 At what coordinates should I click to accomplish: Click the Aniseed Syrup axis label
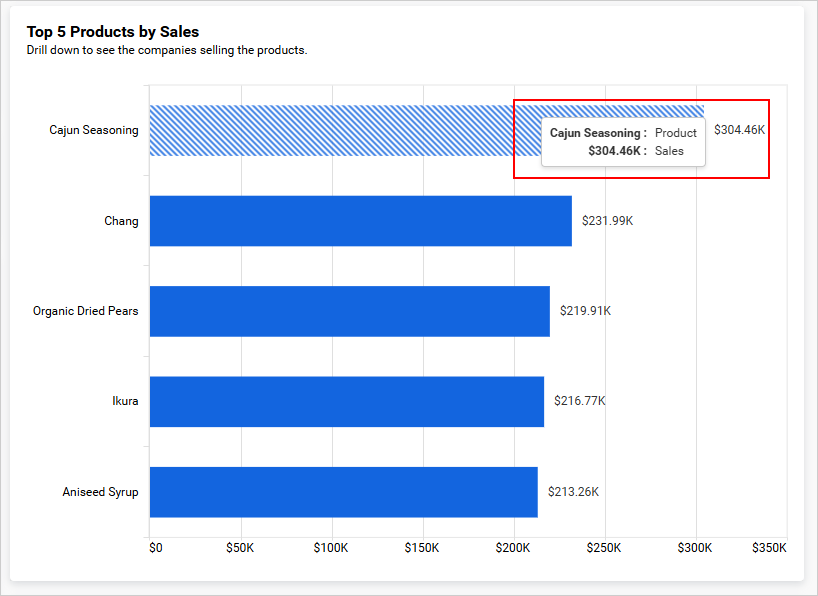(x=100, y=492)
